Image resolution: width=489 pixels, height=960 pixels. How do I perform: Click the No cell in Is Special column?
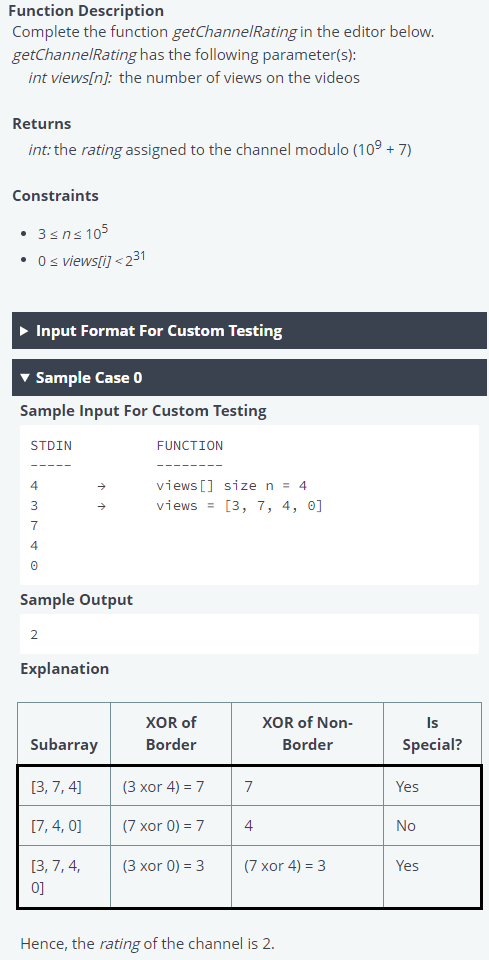406,826
